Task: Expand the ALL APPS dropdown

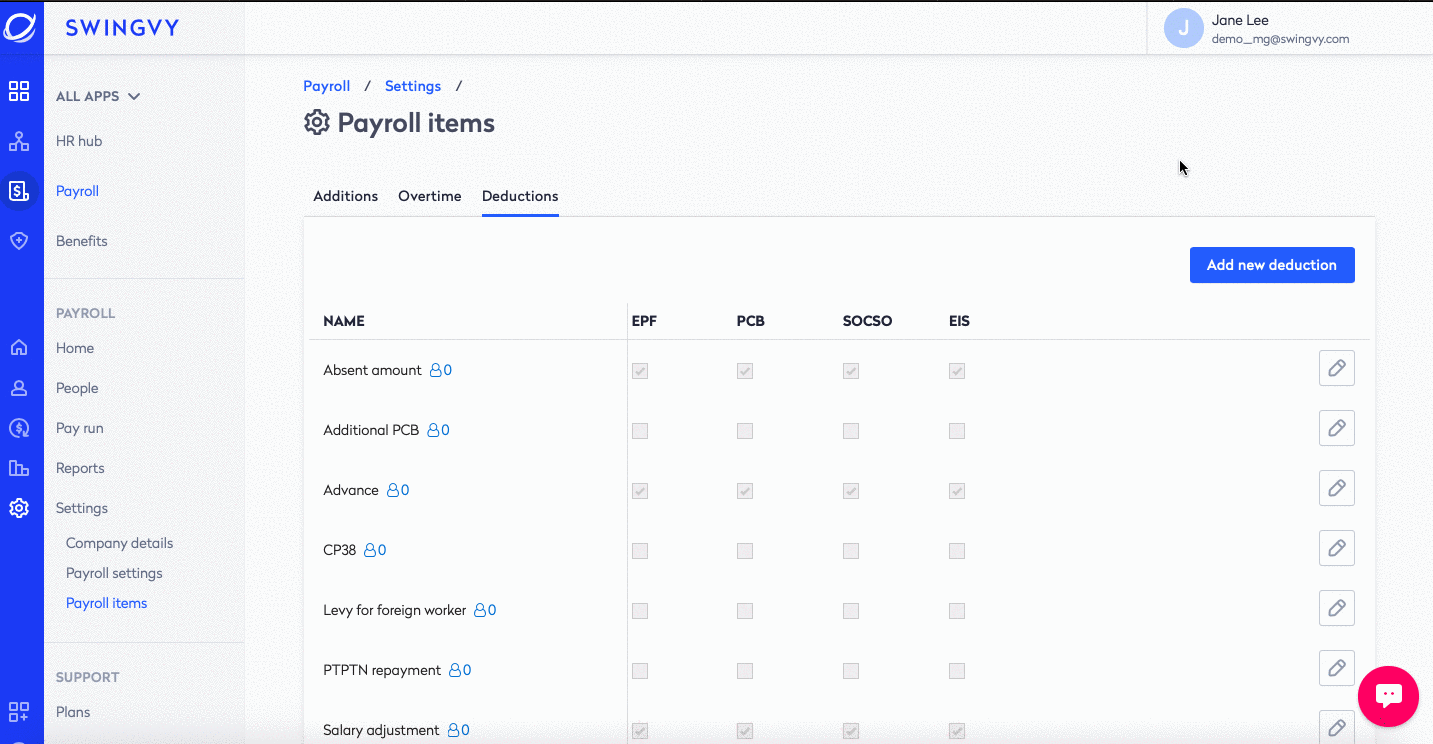Action: pyautogui.click(x=98, y=96)
